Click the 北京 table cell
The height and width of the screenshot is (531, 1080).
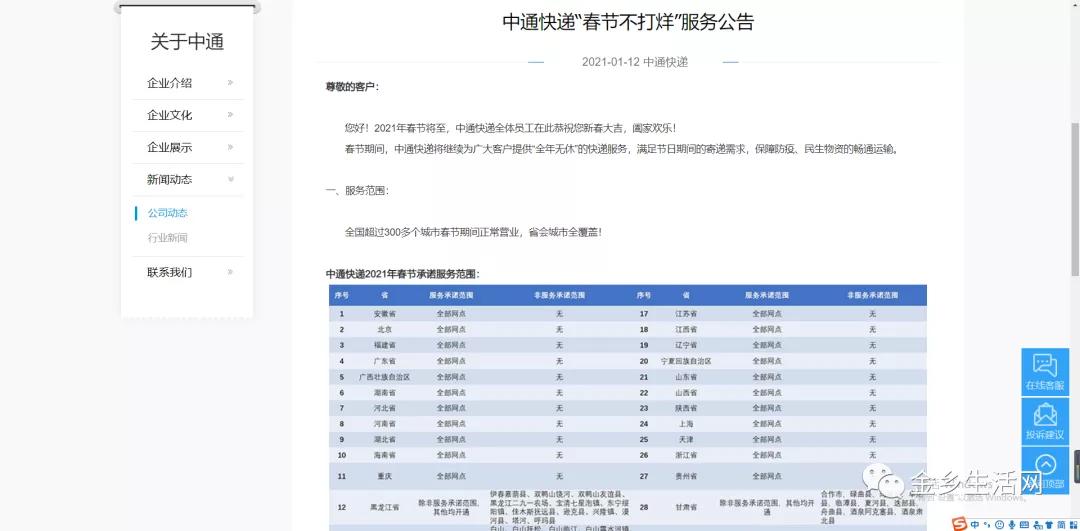(x=384, y=329)
